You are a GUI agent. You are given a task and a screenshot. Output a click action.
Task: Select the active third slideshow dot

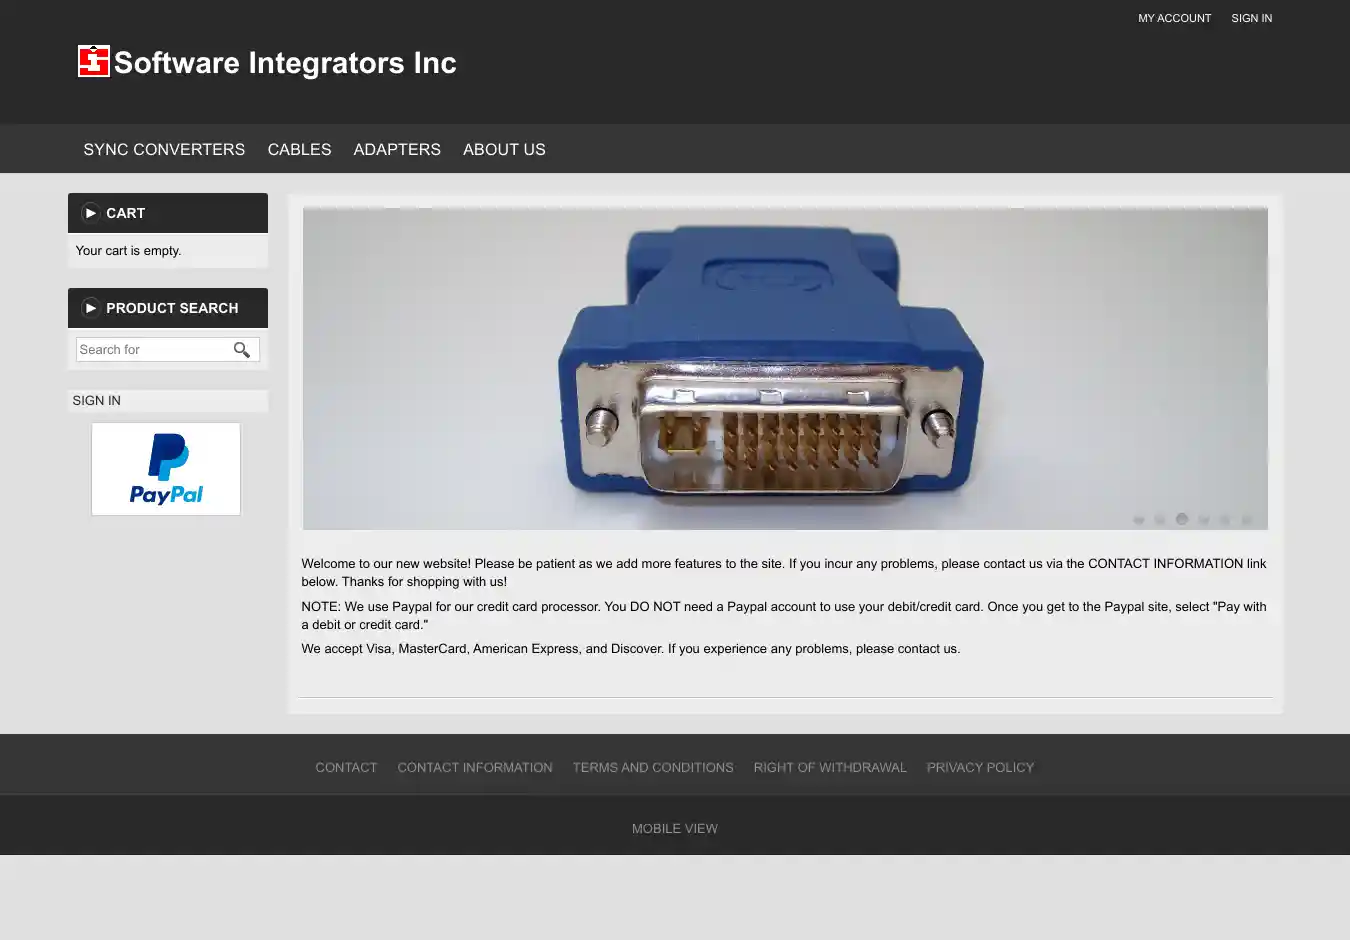click(1182, 519)
